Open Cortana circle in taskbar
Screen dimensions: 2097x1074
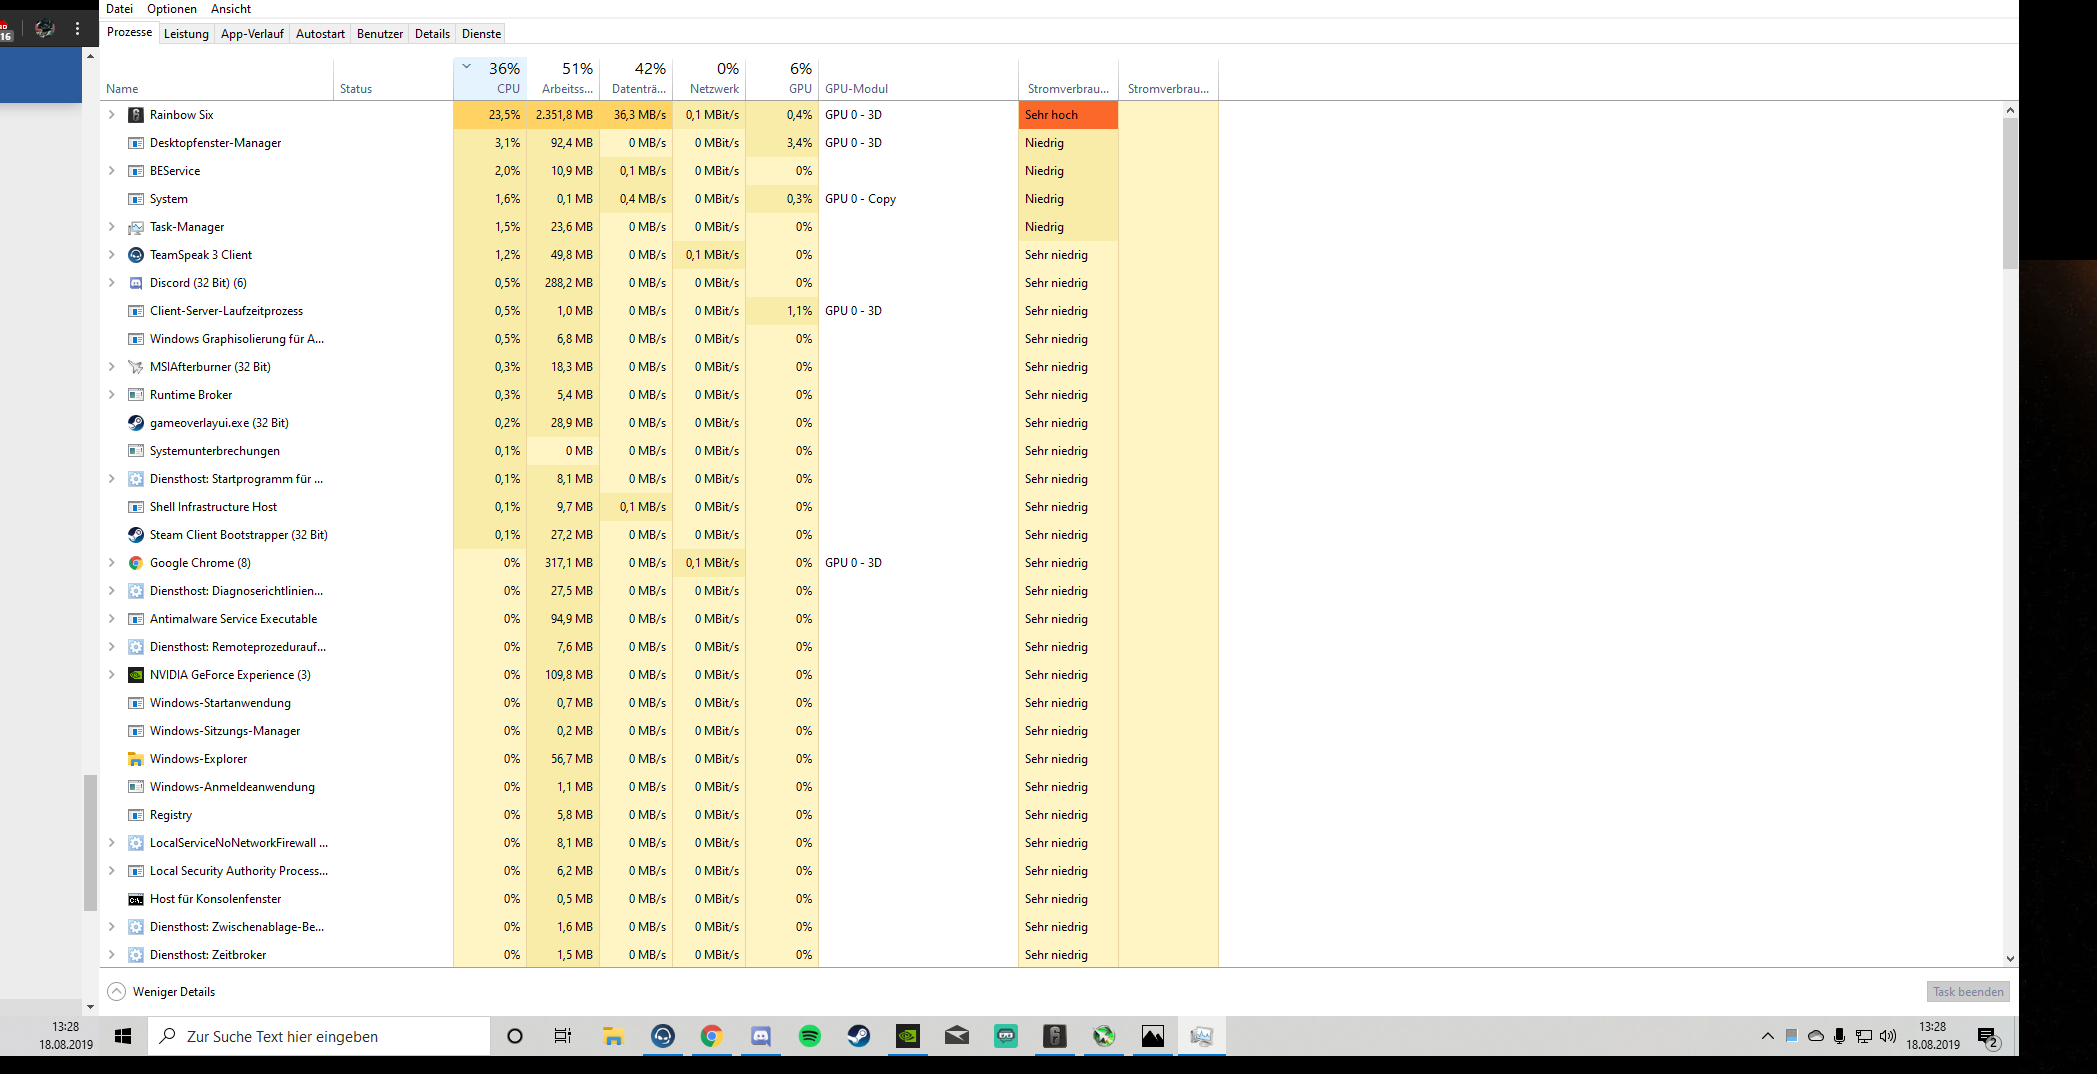coord(515,1036)
